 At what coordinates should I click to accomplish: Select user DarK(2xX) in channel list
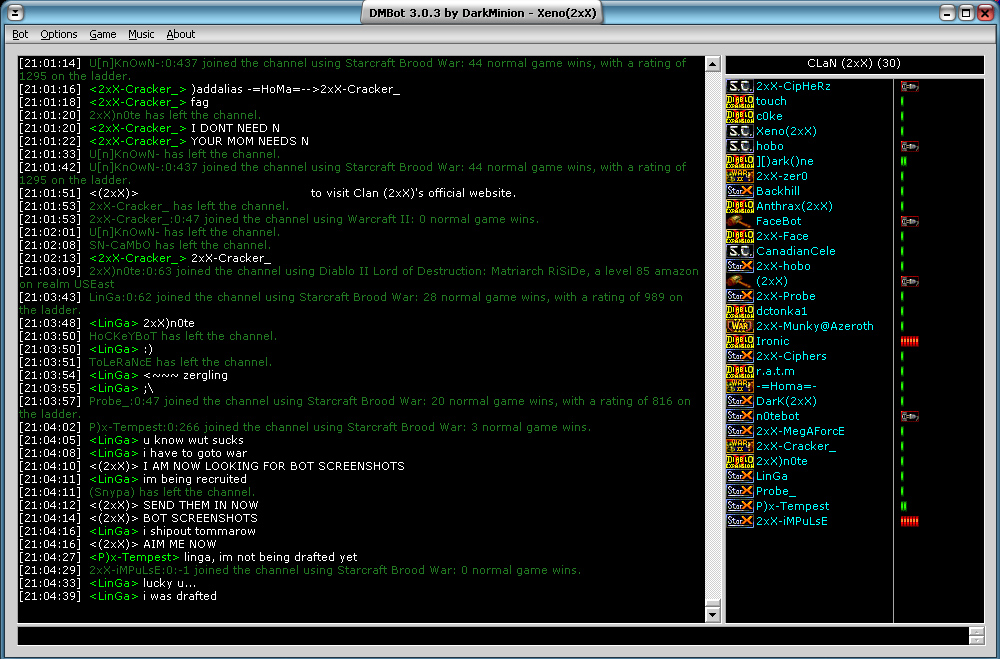tap(786, 401)
